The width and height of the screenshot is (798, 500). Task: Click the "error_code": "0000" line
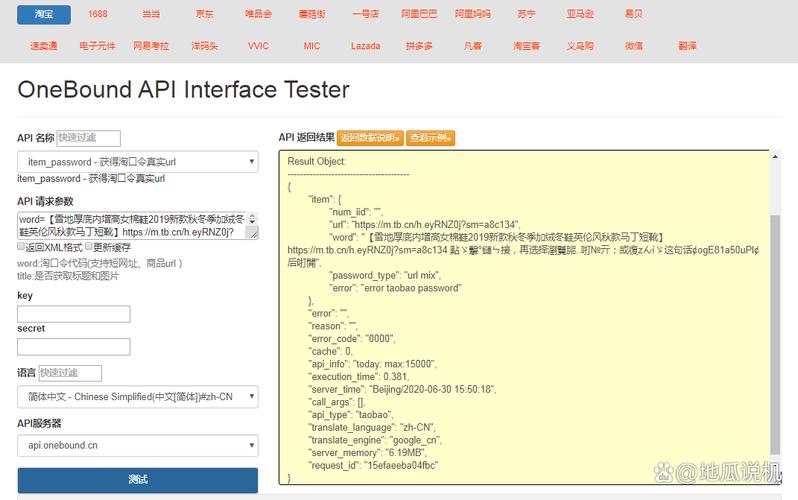tap(352, 339)
